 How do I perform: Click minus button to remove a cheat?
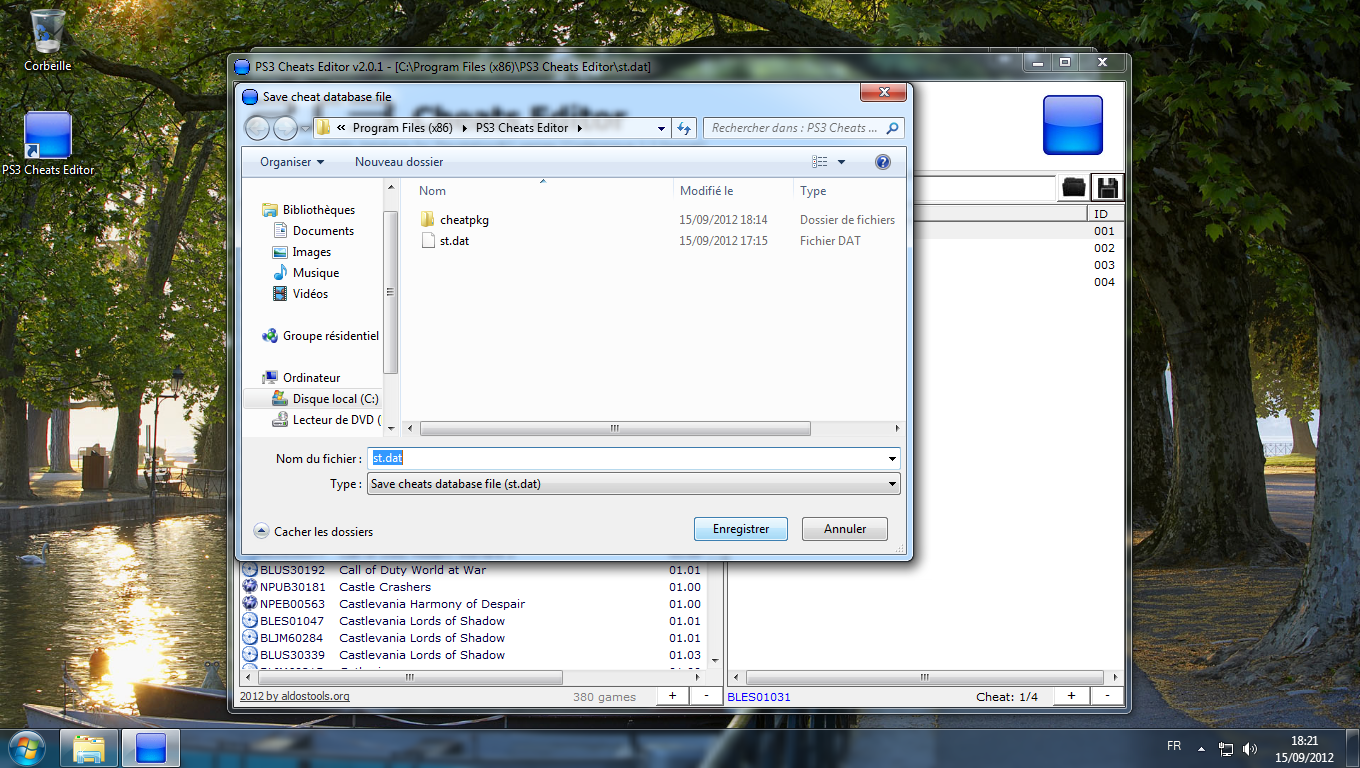[1107, 696]
